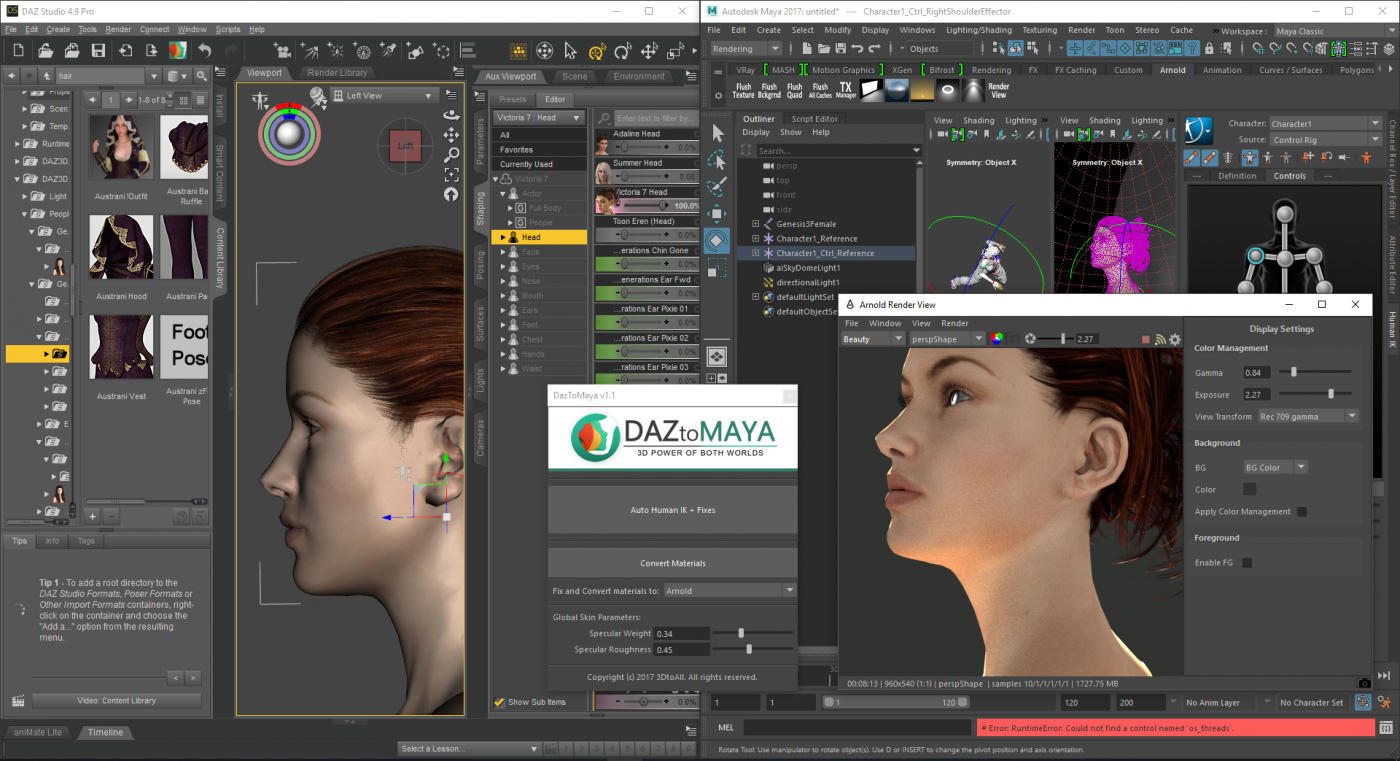
Task: Click Undo arrow in DAZ Studio toolbar
Action: (x=205, y=50)
